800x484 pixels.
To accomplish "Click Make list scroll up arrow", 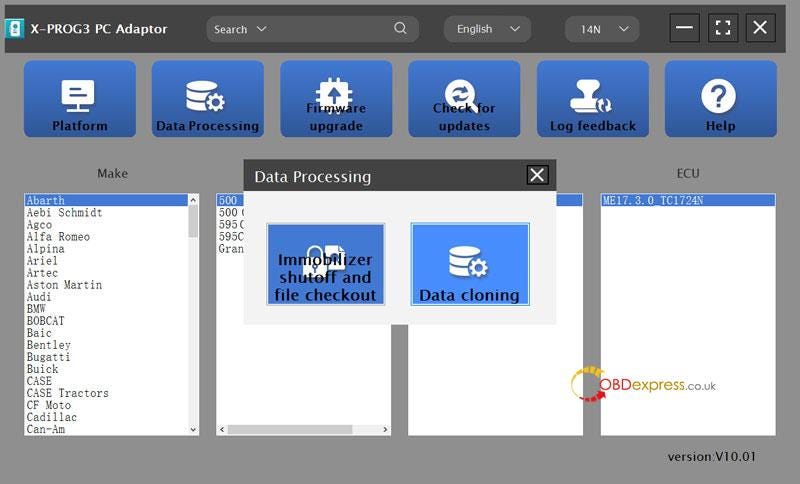I will pos(193,200).
